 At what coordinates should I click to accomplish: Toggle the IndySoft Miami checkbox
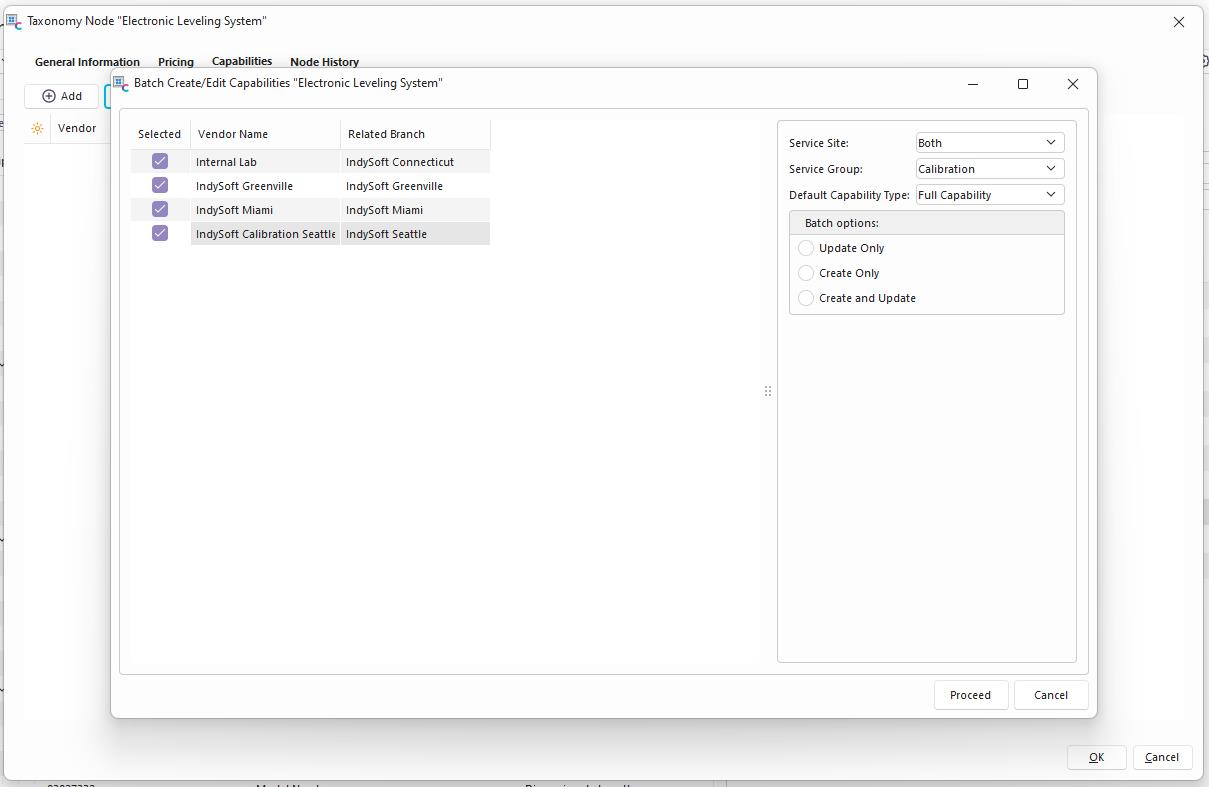coord(160,209)
